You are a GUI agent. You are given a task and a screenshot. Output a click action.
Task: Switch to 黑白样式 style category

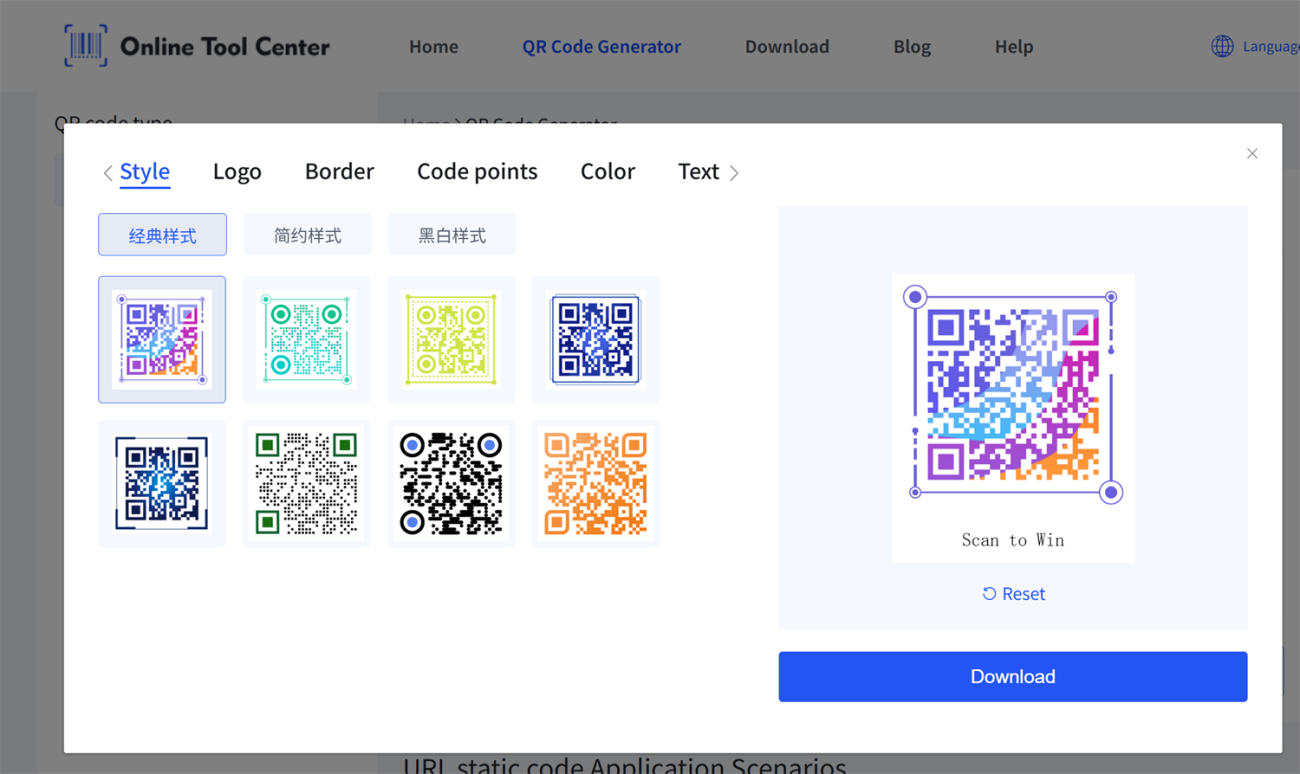452,235
